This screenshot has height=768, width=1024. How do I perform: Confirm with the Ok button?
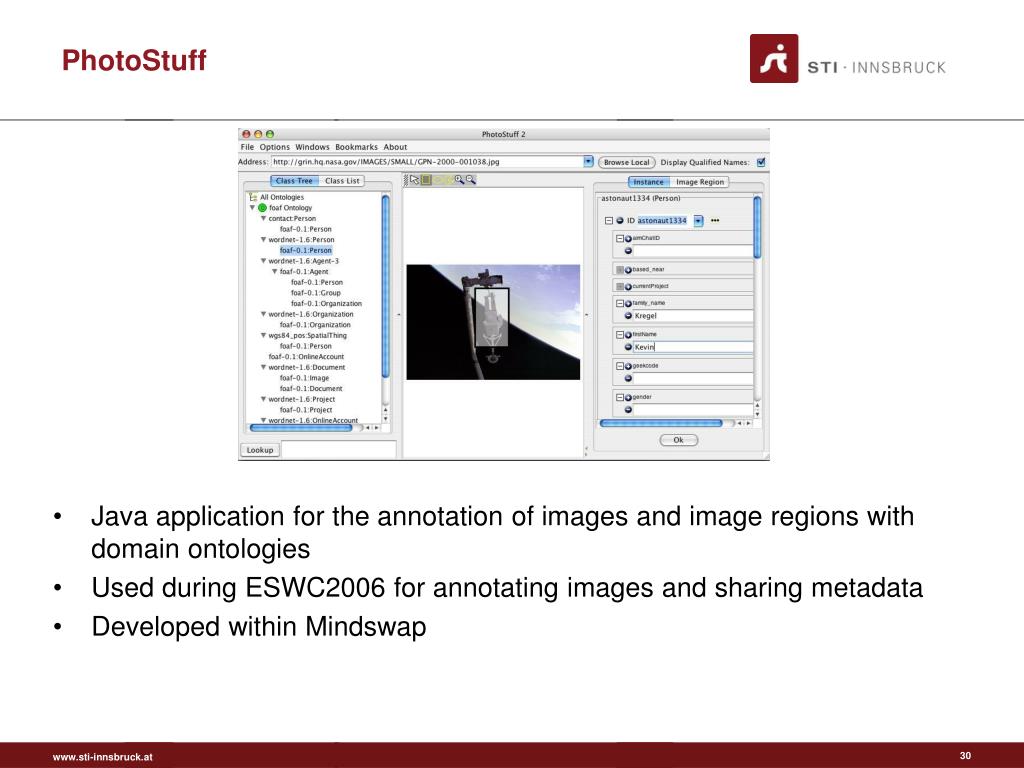pos(679,440)
